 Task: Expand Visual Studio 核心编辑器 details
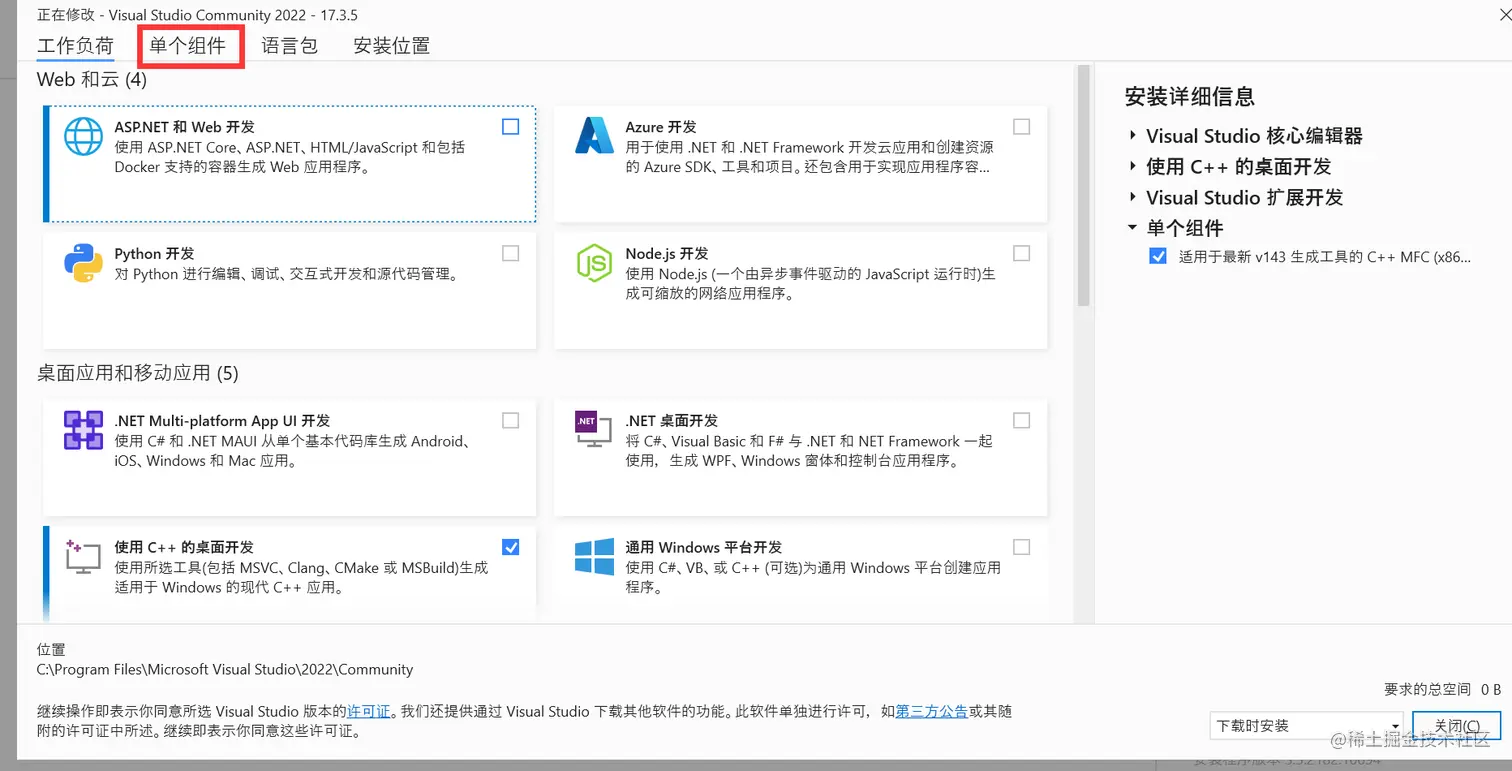(x=1133, y=135)
